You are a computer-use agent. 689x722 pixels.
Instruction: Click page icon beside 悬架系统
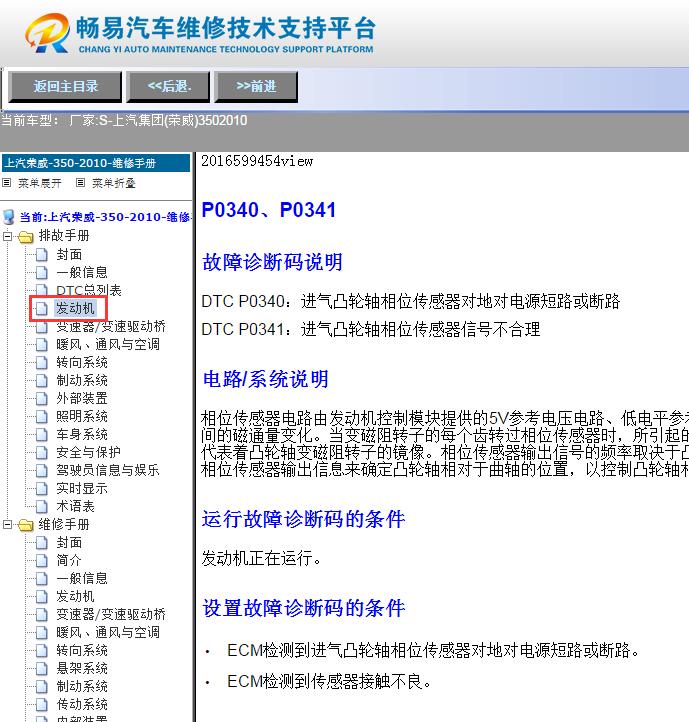(42, 668)
